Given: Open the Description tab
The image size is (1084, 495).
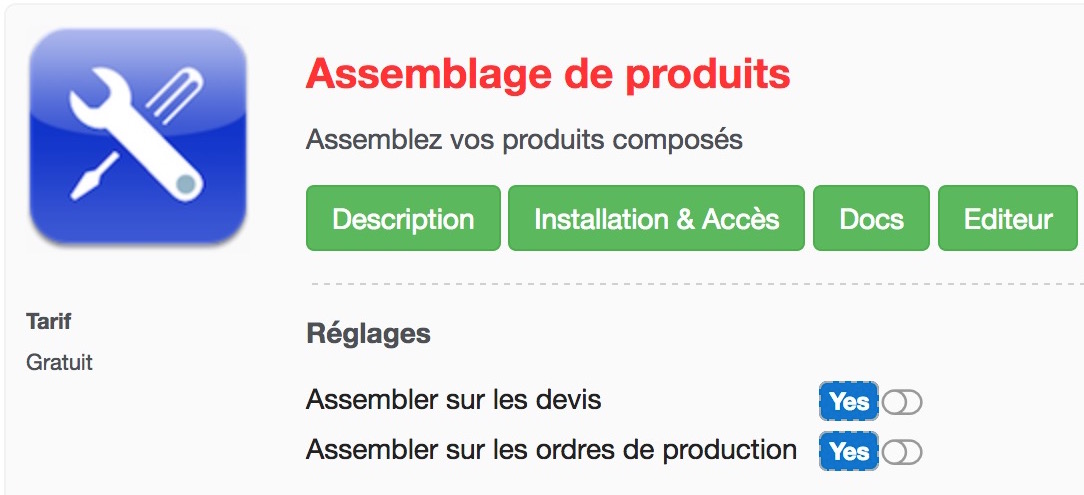Looking at the screenshot, I should coord(403,218).
